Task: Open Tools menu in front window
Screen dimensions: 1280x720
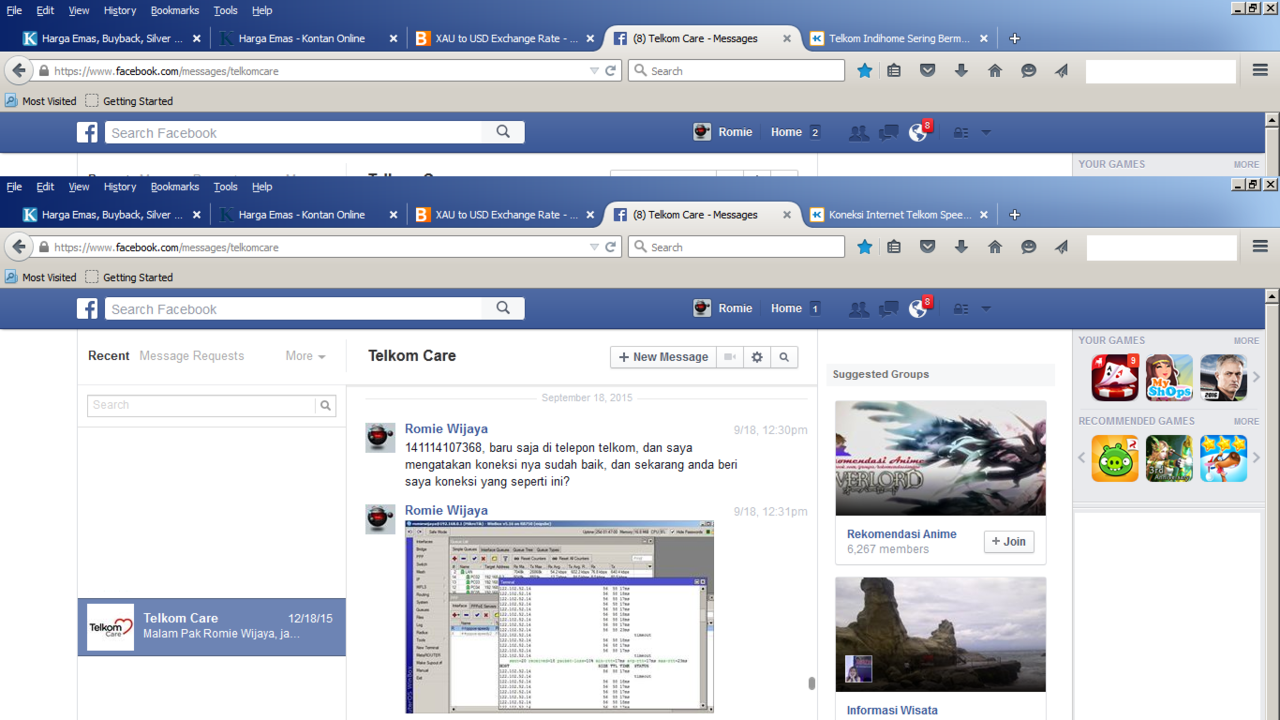Action: pos(226,187)
